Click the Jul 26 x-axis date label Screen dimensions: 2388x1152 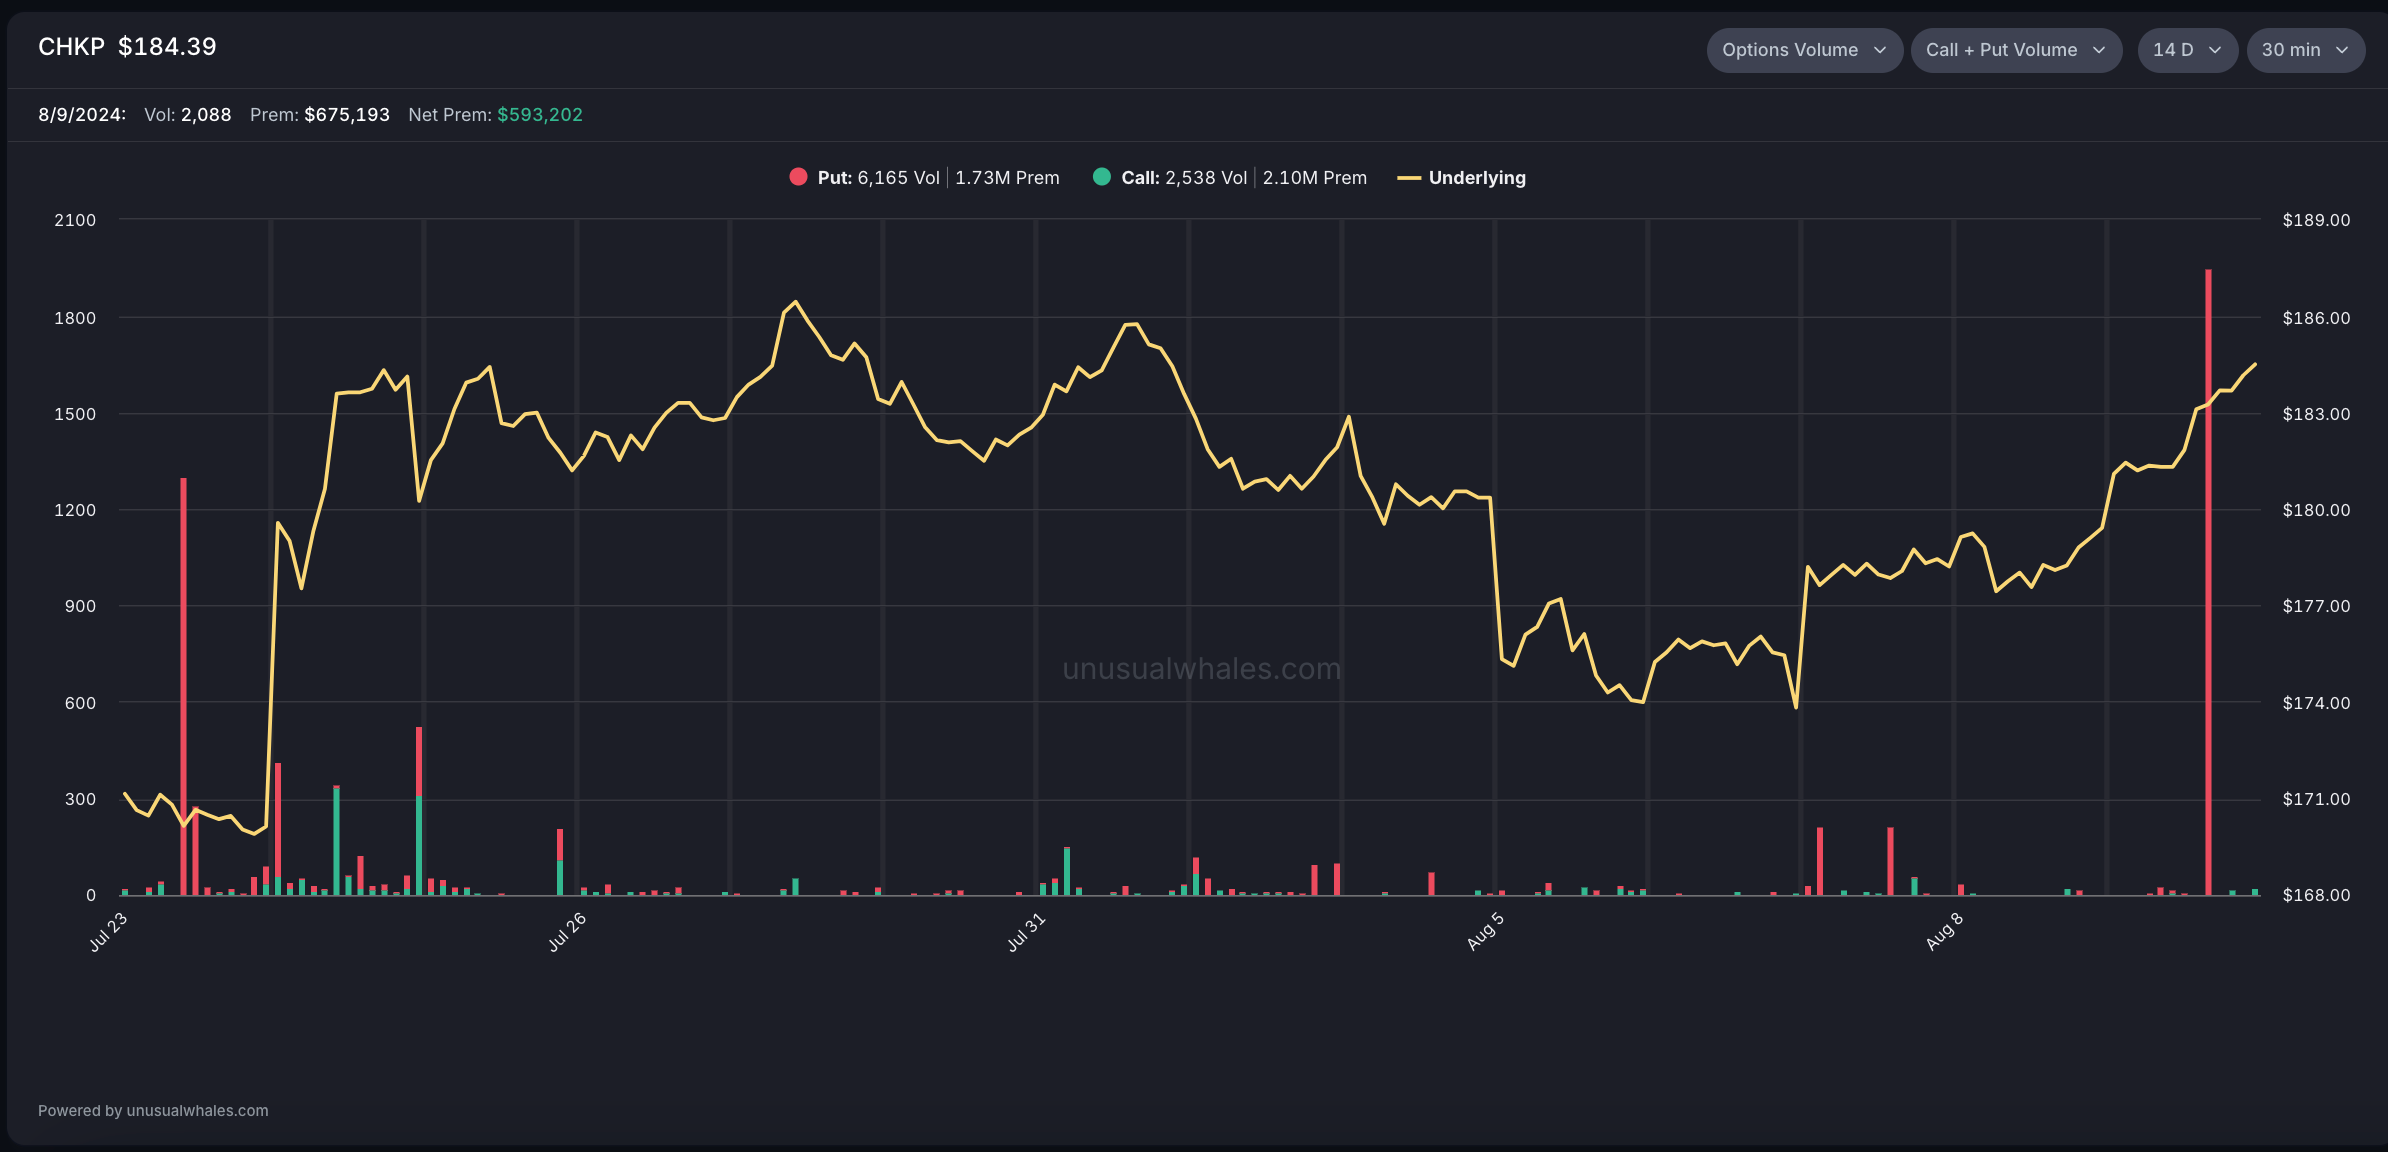[567, 932]
